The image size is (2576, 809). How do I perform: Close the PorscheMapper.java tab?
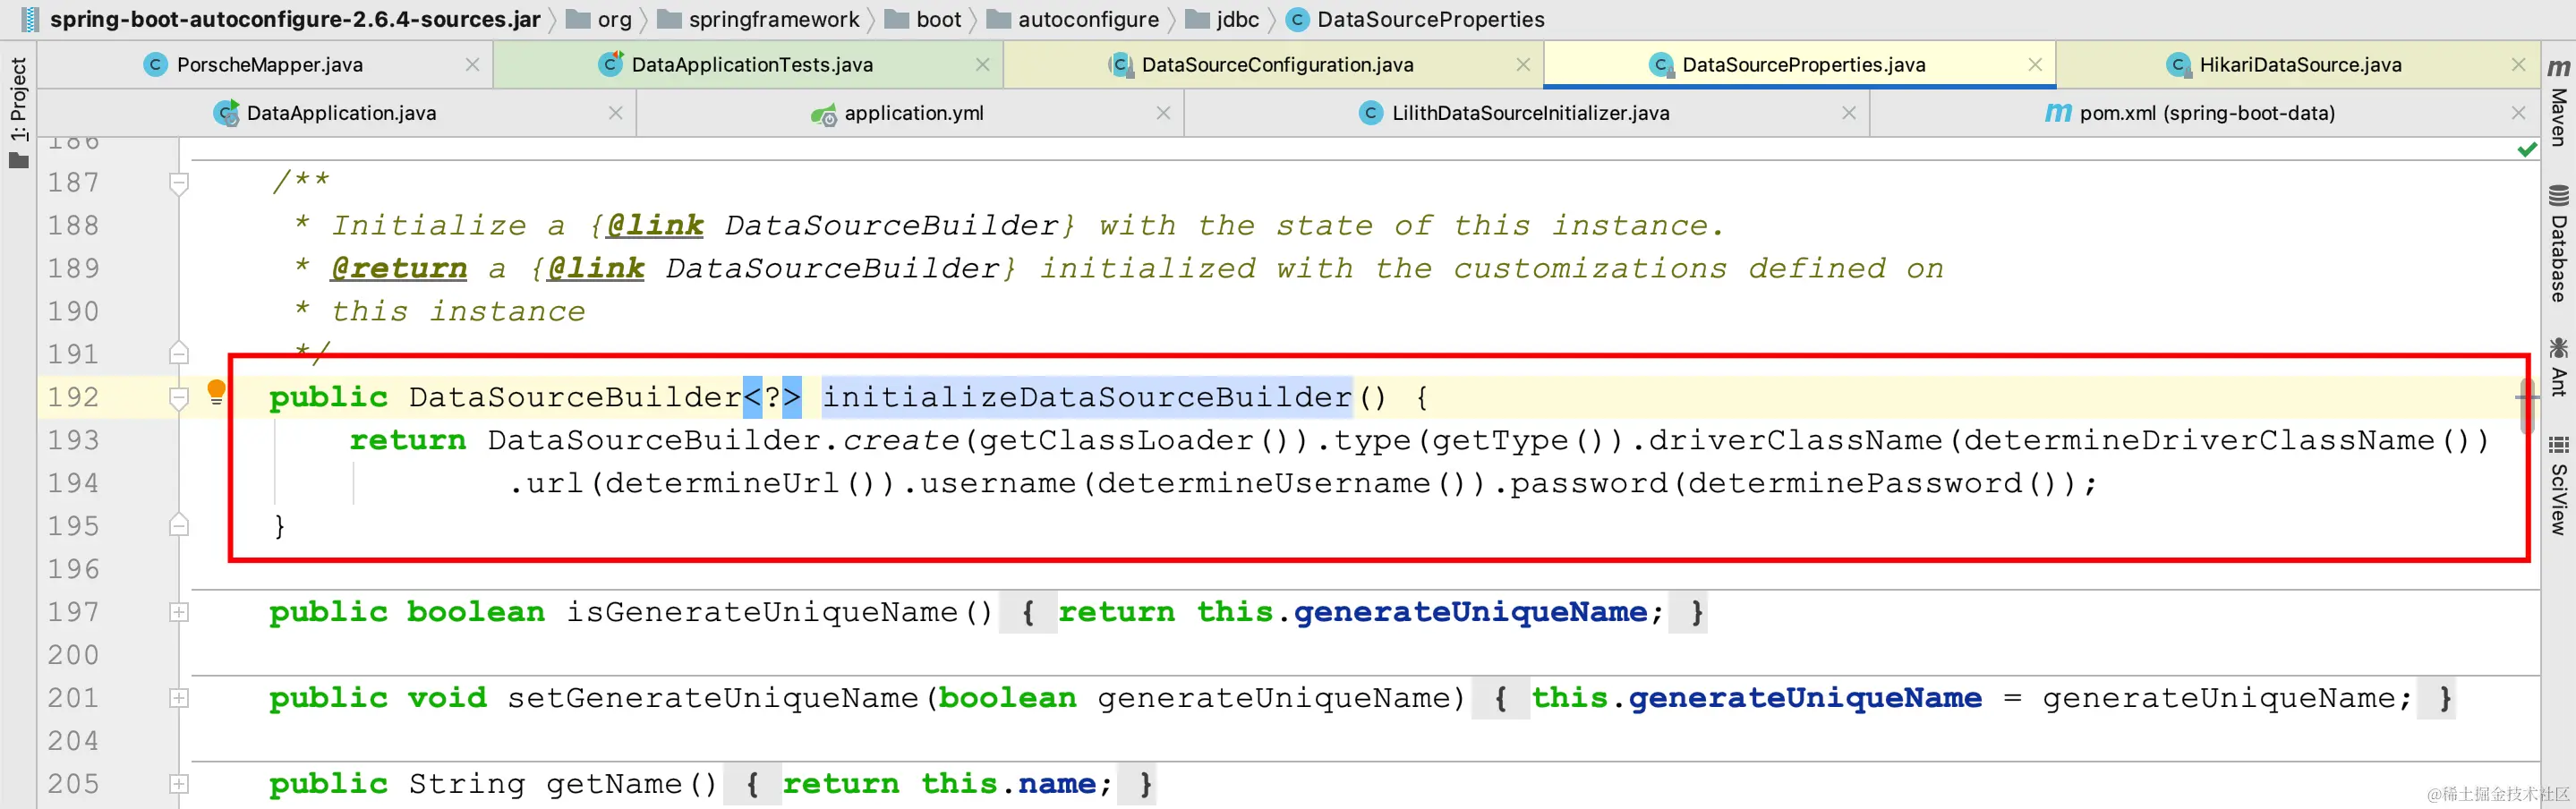(x=473, y=65)
